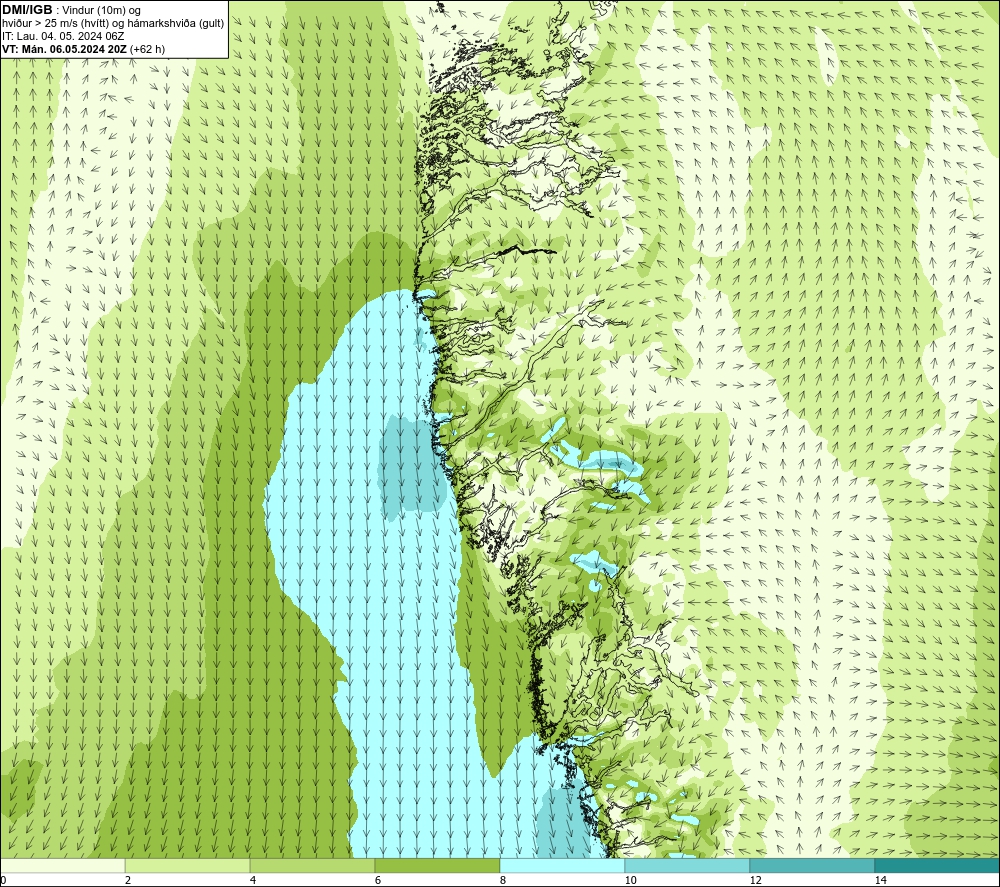Click the scale label '6'
Viewport: 1000px width, 887px height.
pyautogui.click(x=378, y=880)
